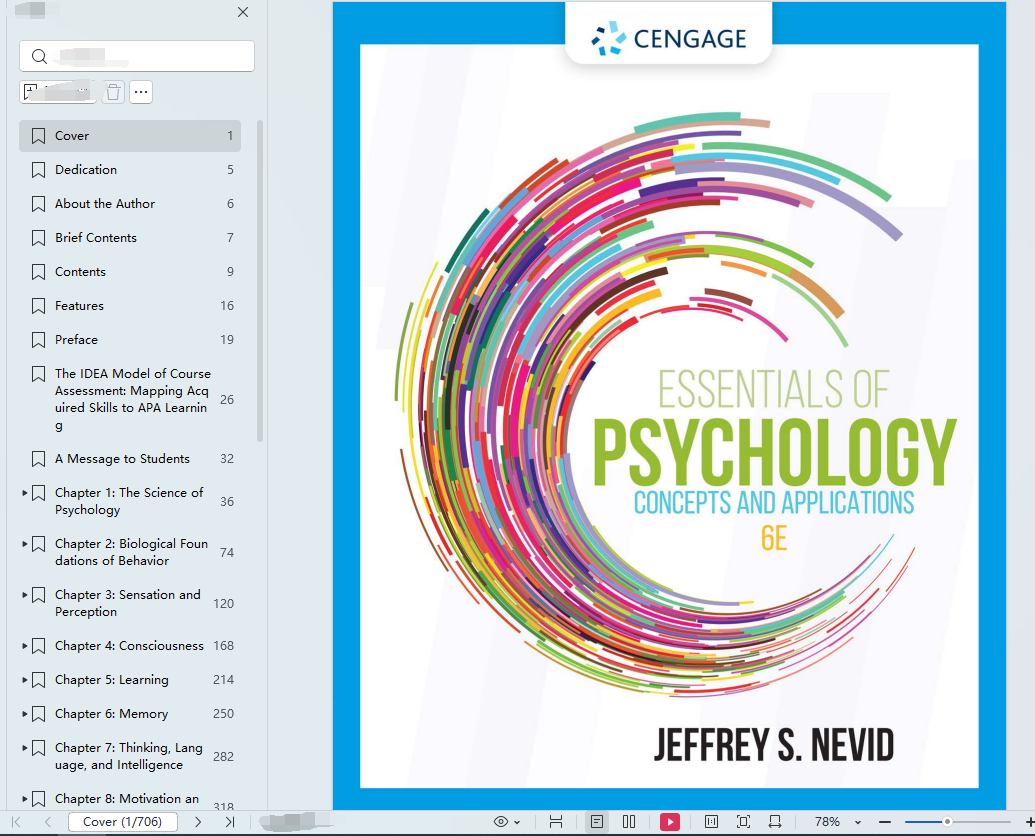This screenshot has width=1035, height=836.
Task: Click the bookmark icon beside Features
Action: (x=38, y=305)
